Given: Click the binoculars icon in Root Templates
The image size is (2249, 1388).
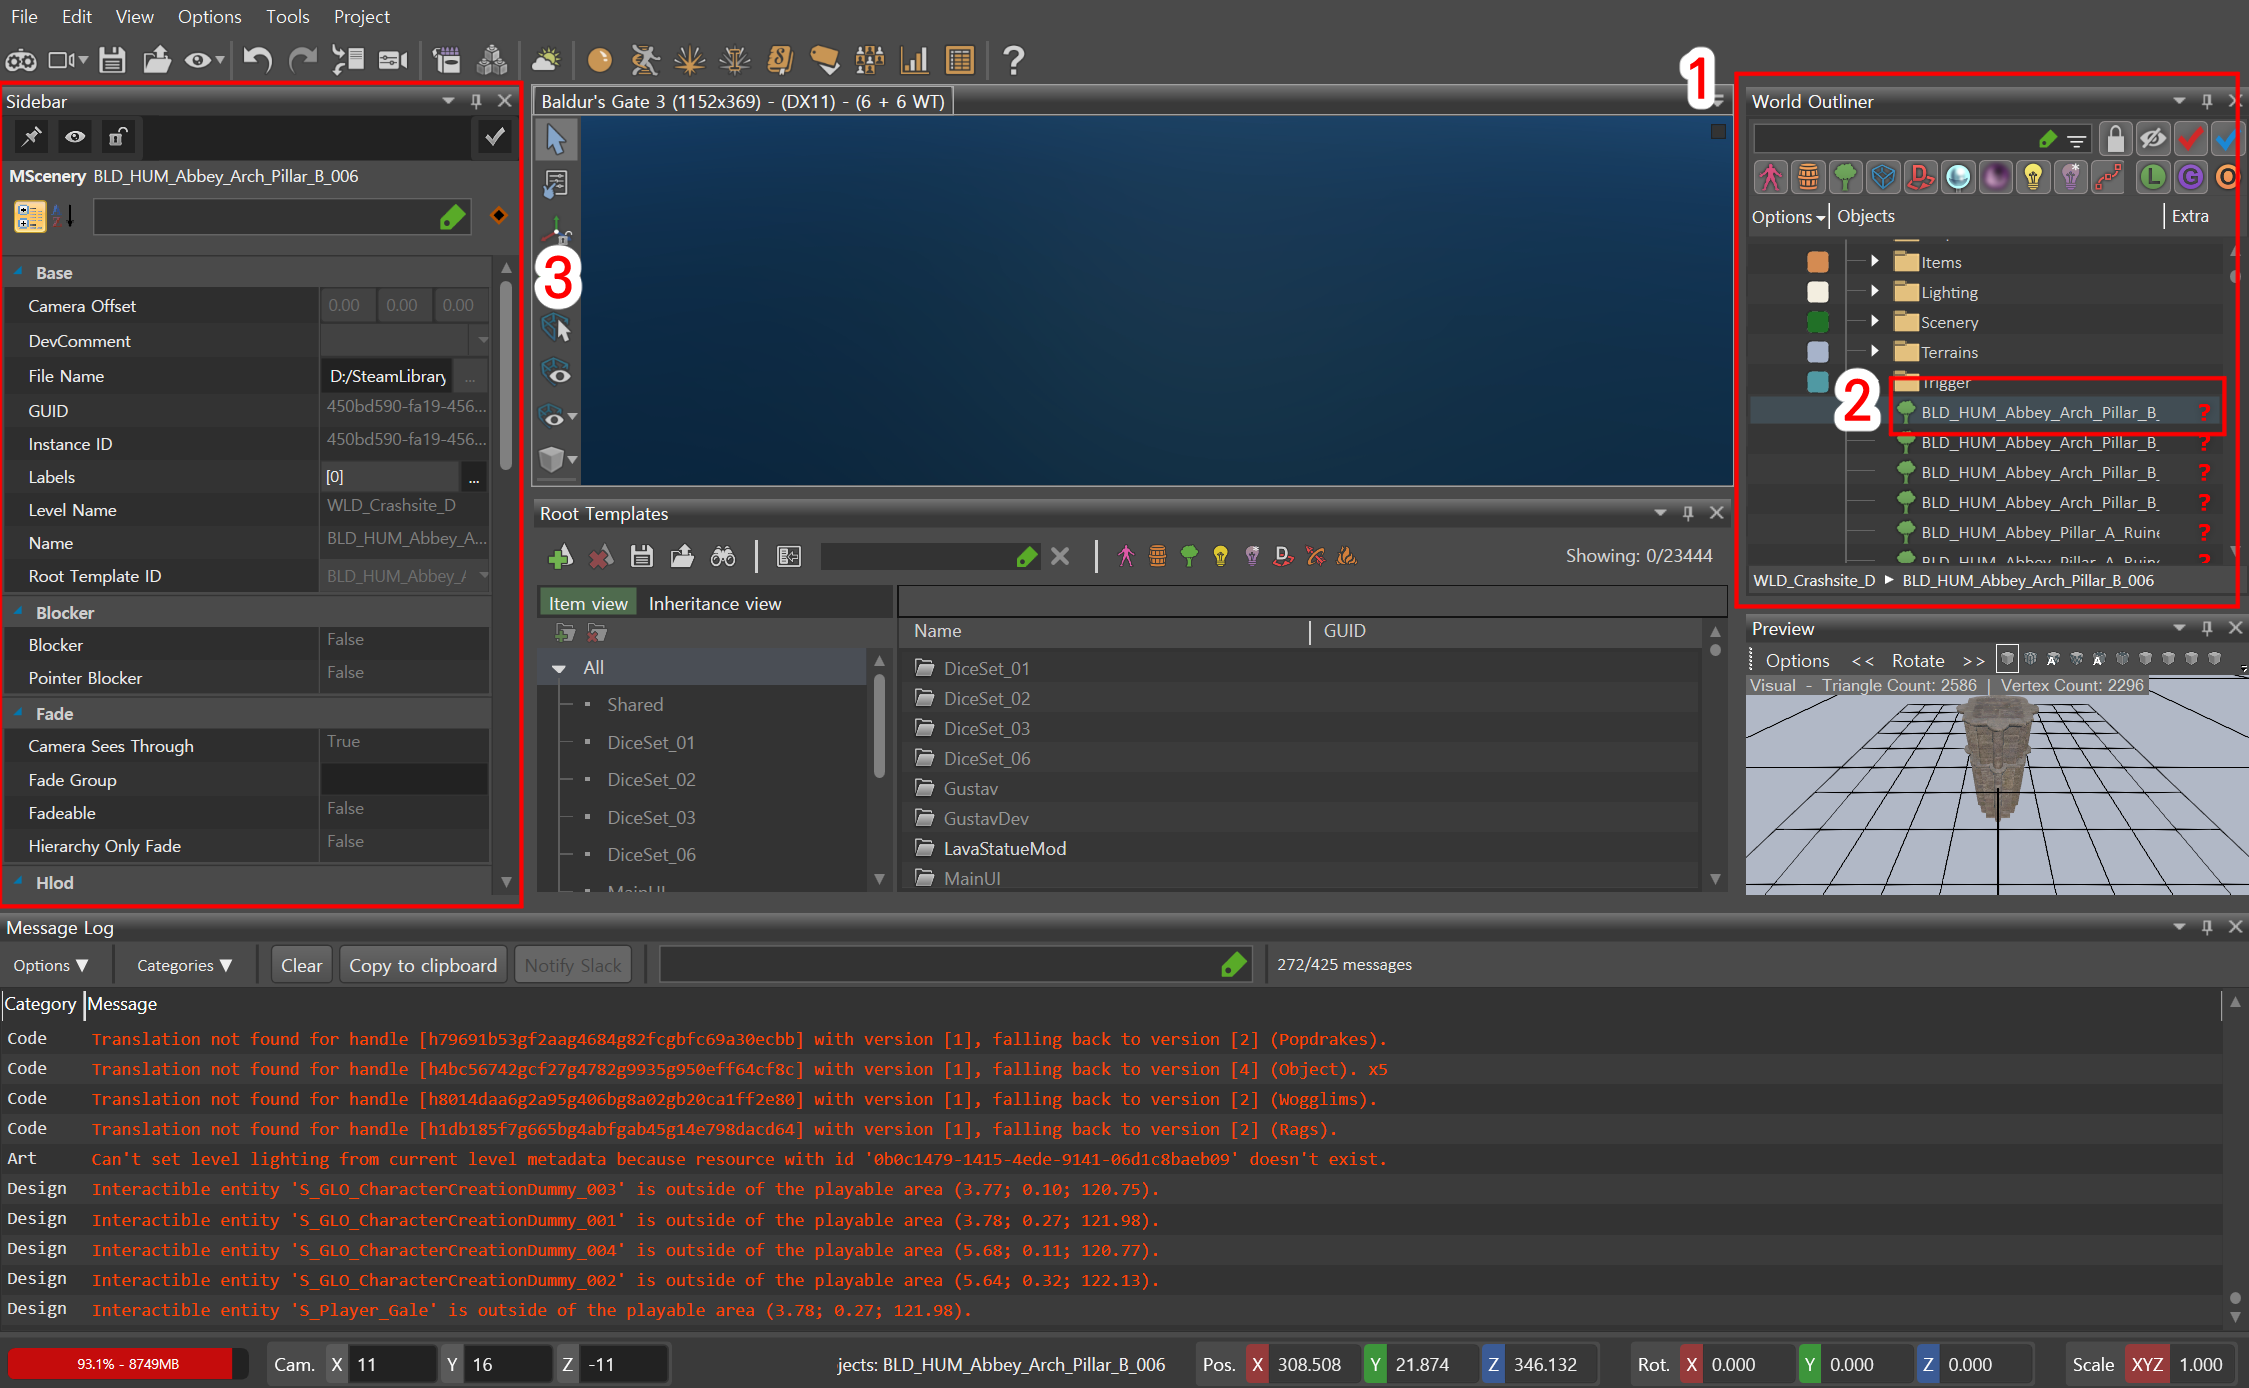Looking at the screenshot, I should [722, 557].
